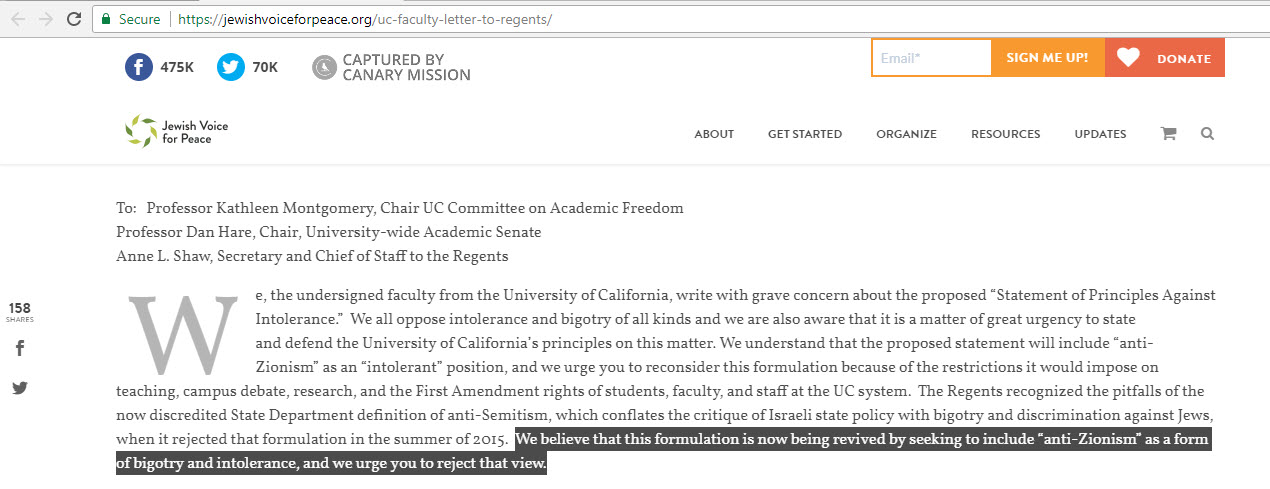Open the RESOURCES menu

pyautogui.click(x=1005, y=134)
